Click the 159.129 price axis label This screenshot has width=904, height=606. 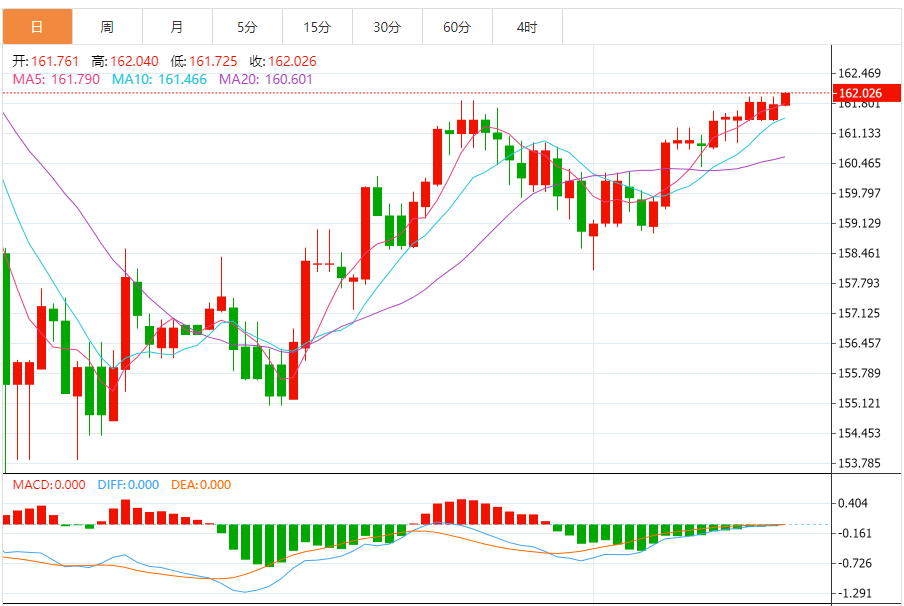tap(859, 223)
